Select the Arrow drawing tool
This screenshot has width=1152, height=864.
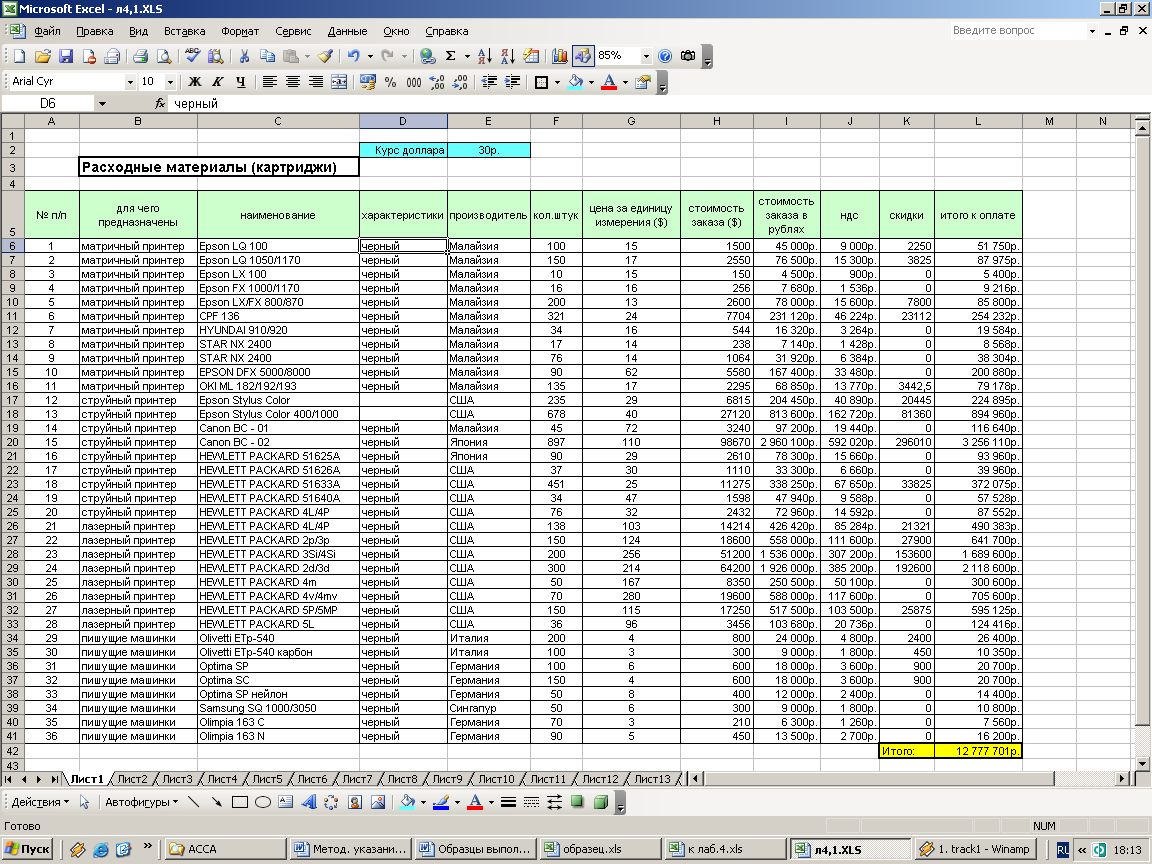click(216, 802)
